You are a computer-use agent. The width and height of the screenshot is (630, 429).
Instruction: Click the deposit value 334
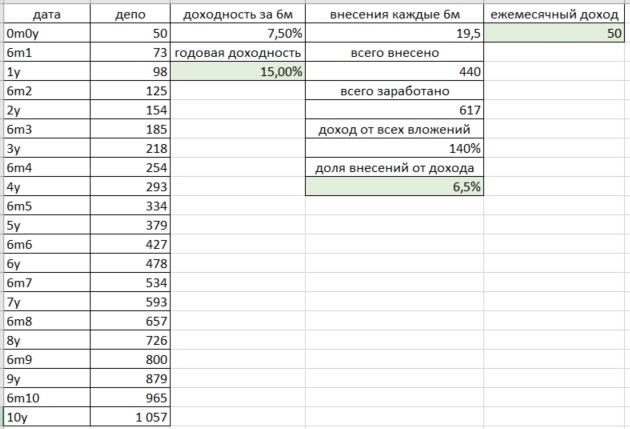[x=130, y=206]
